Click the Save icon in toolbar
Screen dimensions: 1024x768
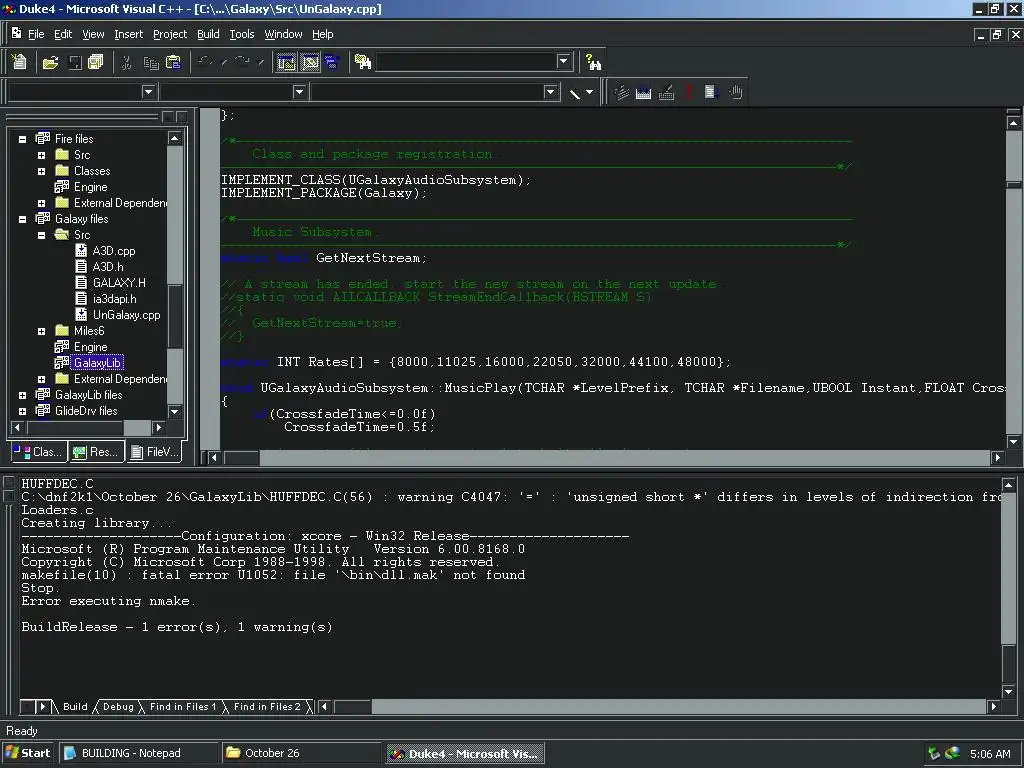[x=75, y=62]
